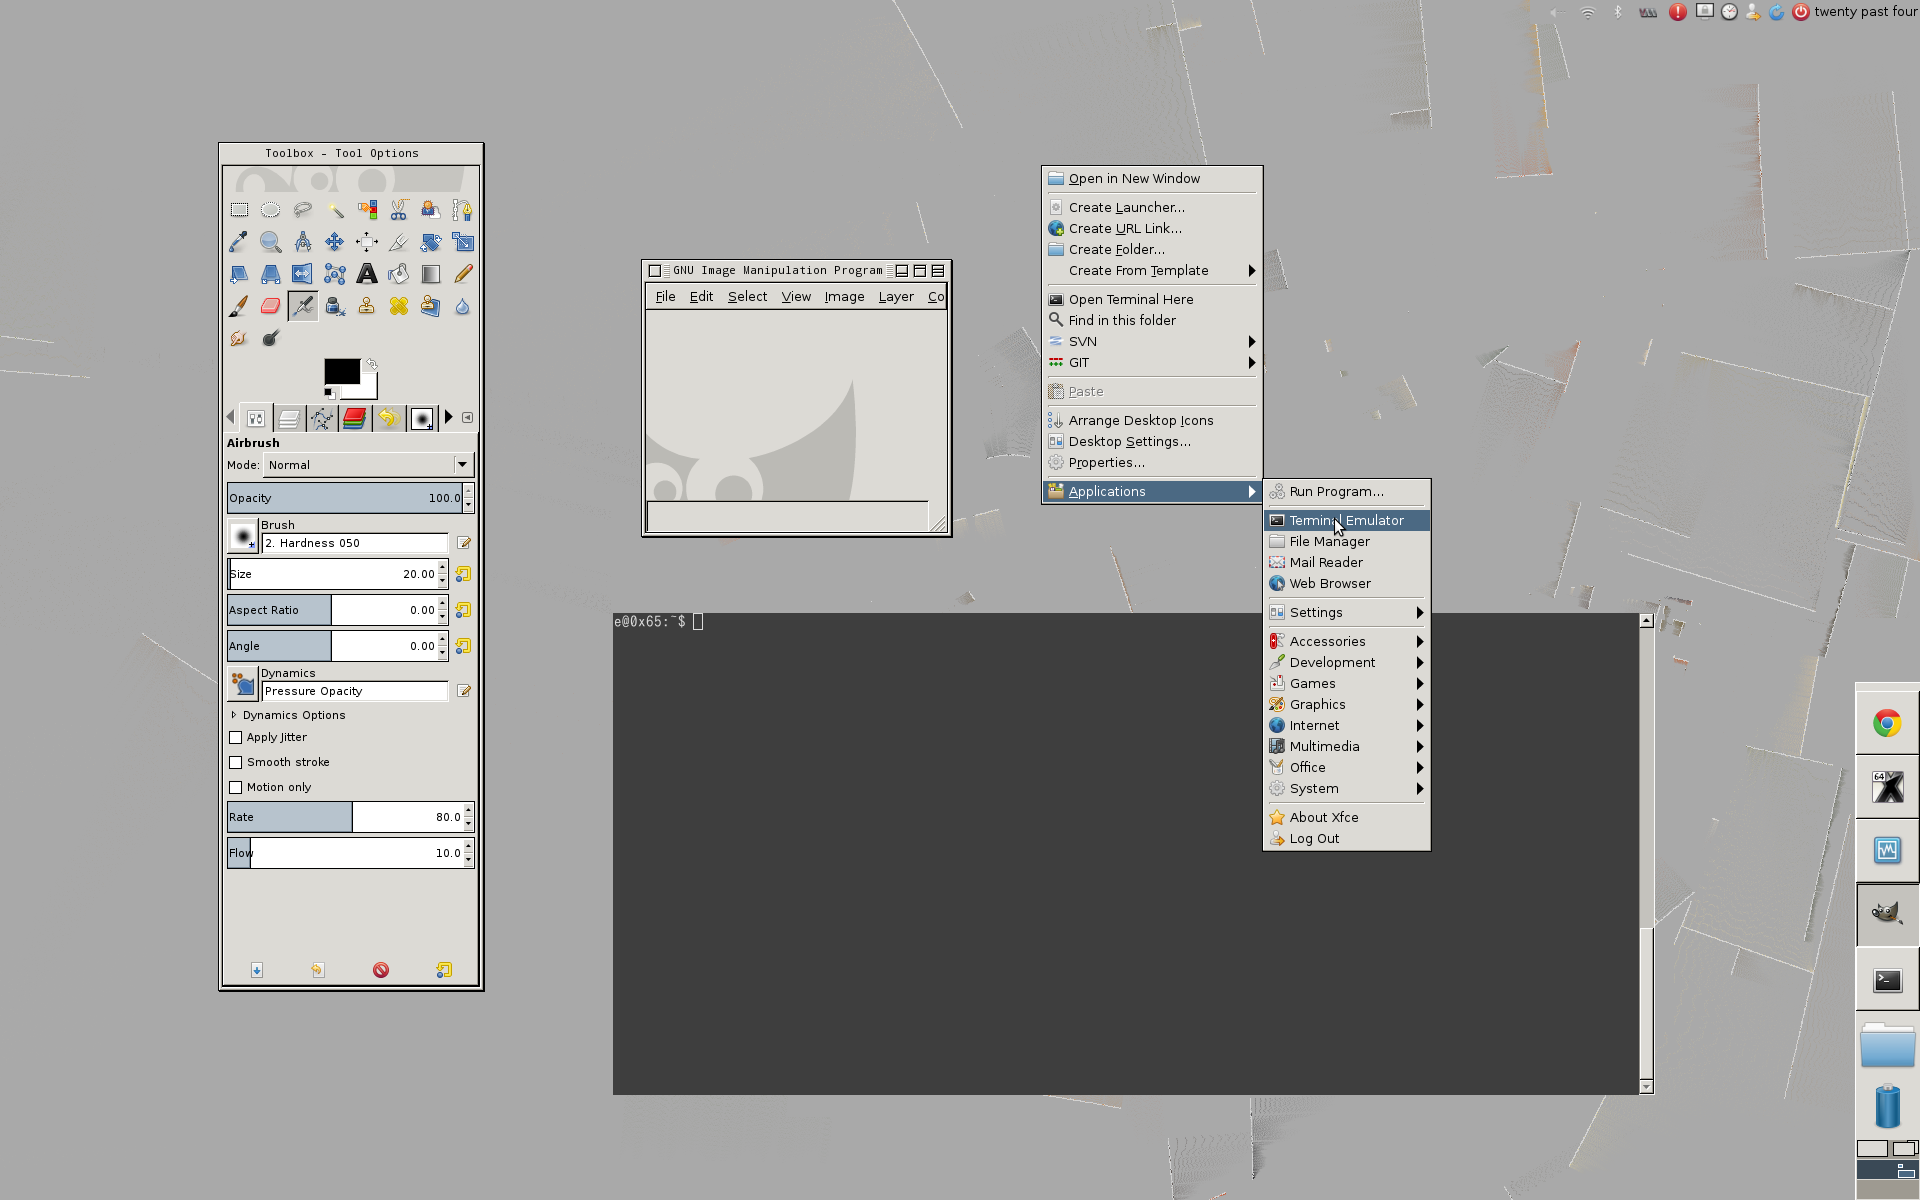Click Log Out in applications menu
The image size is (1920, 1200).
[1313, 839]
